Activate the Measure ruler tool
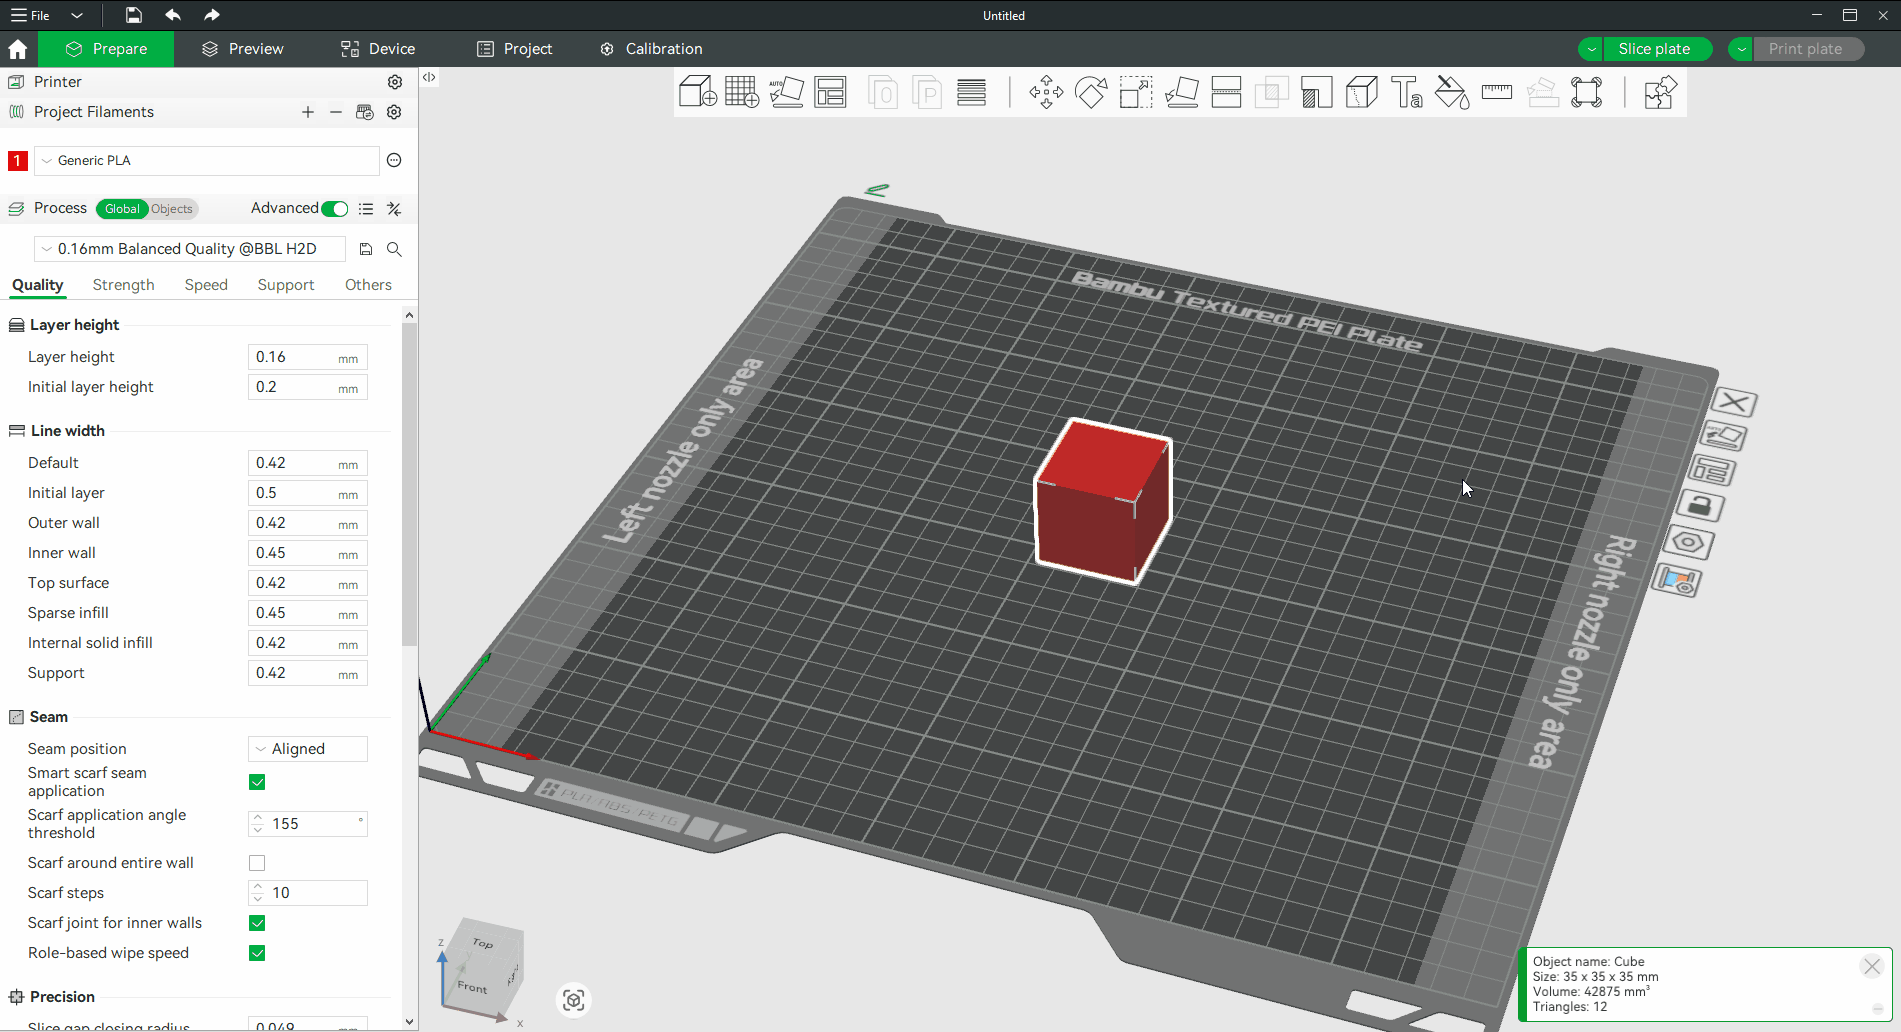Viewport: 1901px width, 1032px height. pyautogui.click(x=1496, y=92)
